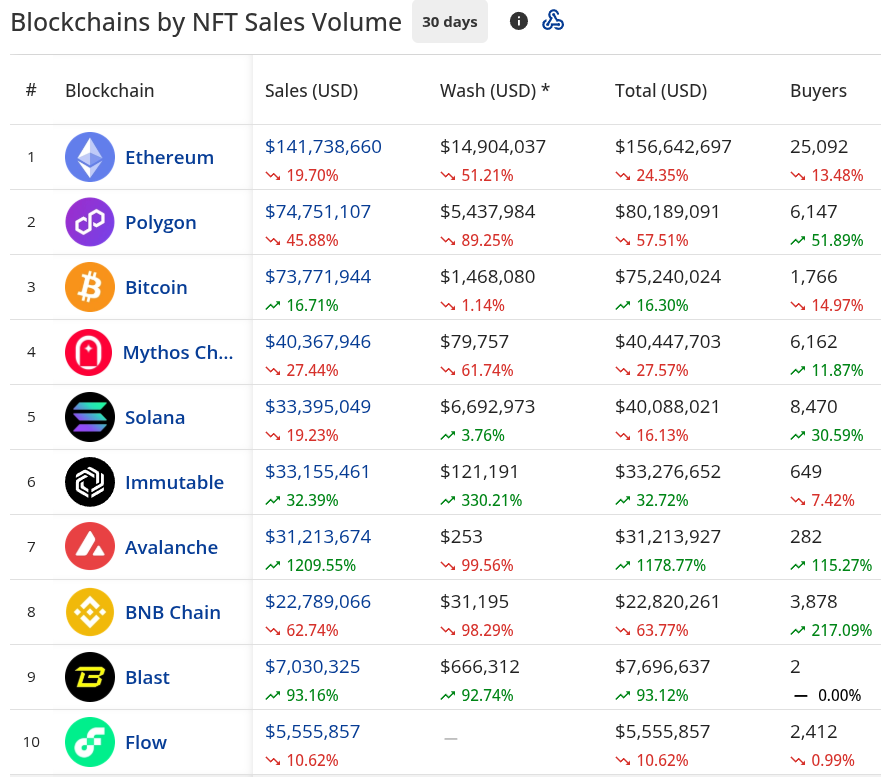Viewport: 881px width, 777px height.
Task: Open the Avalanche blockchain link
Action: 171,547
